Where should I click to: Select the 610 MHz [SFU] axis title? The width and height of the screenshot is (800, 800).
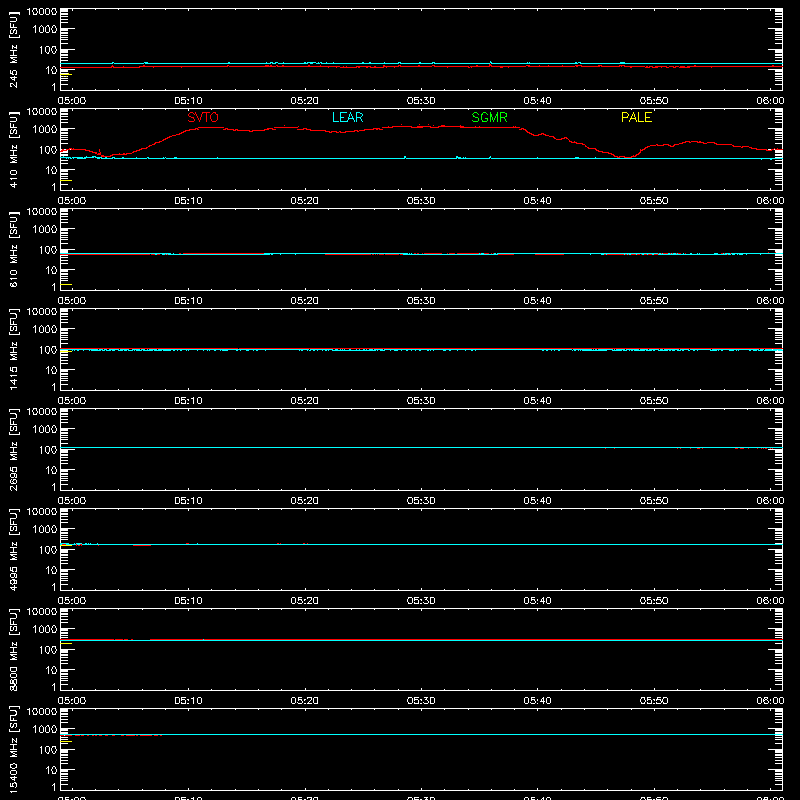coord(13,249)
